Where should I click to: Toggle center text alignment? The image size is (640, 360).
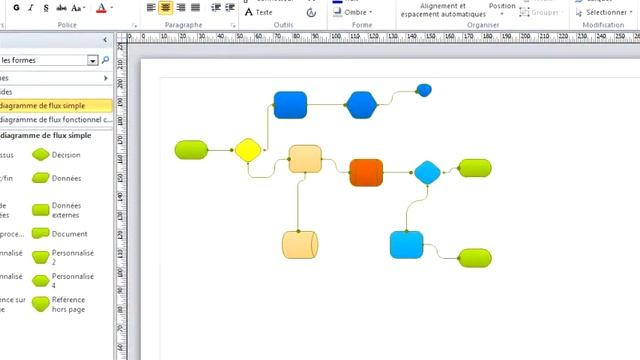point(165,7)
